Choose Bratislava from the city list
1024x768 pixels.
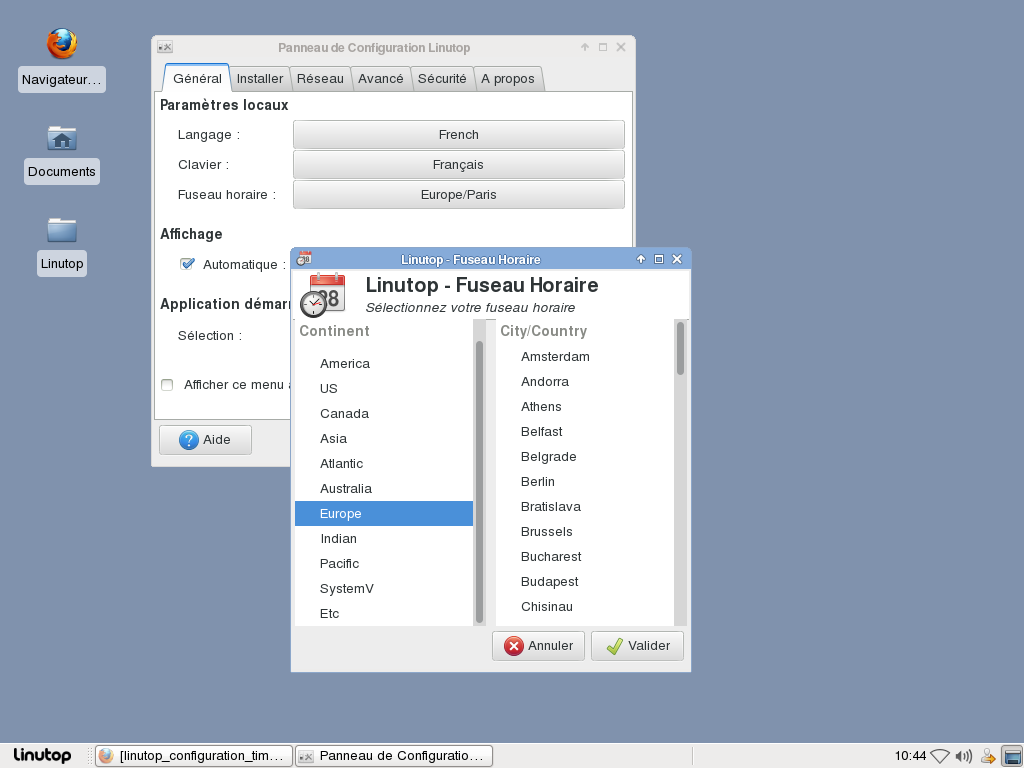tap(585, 507)
